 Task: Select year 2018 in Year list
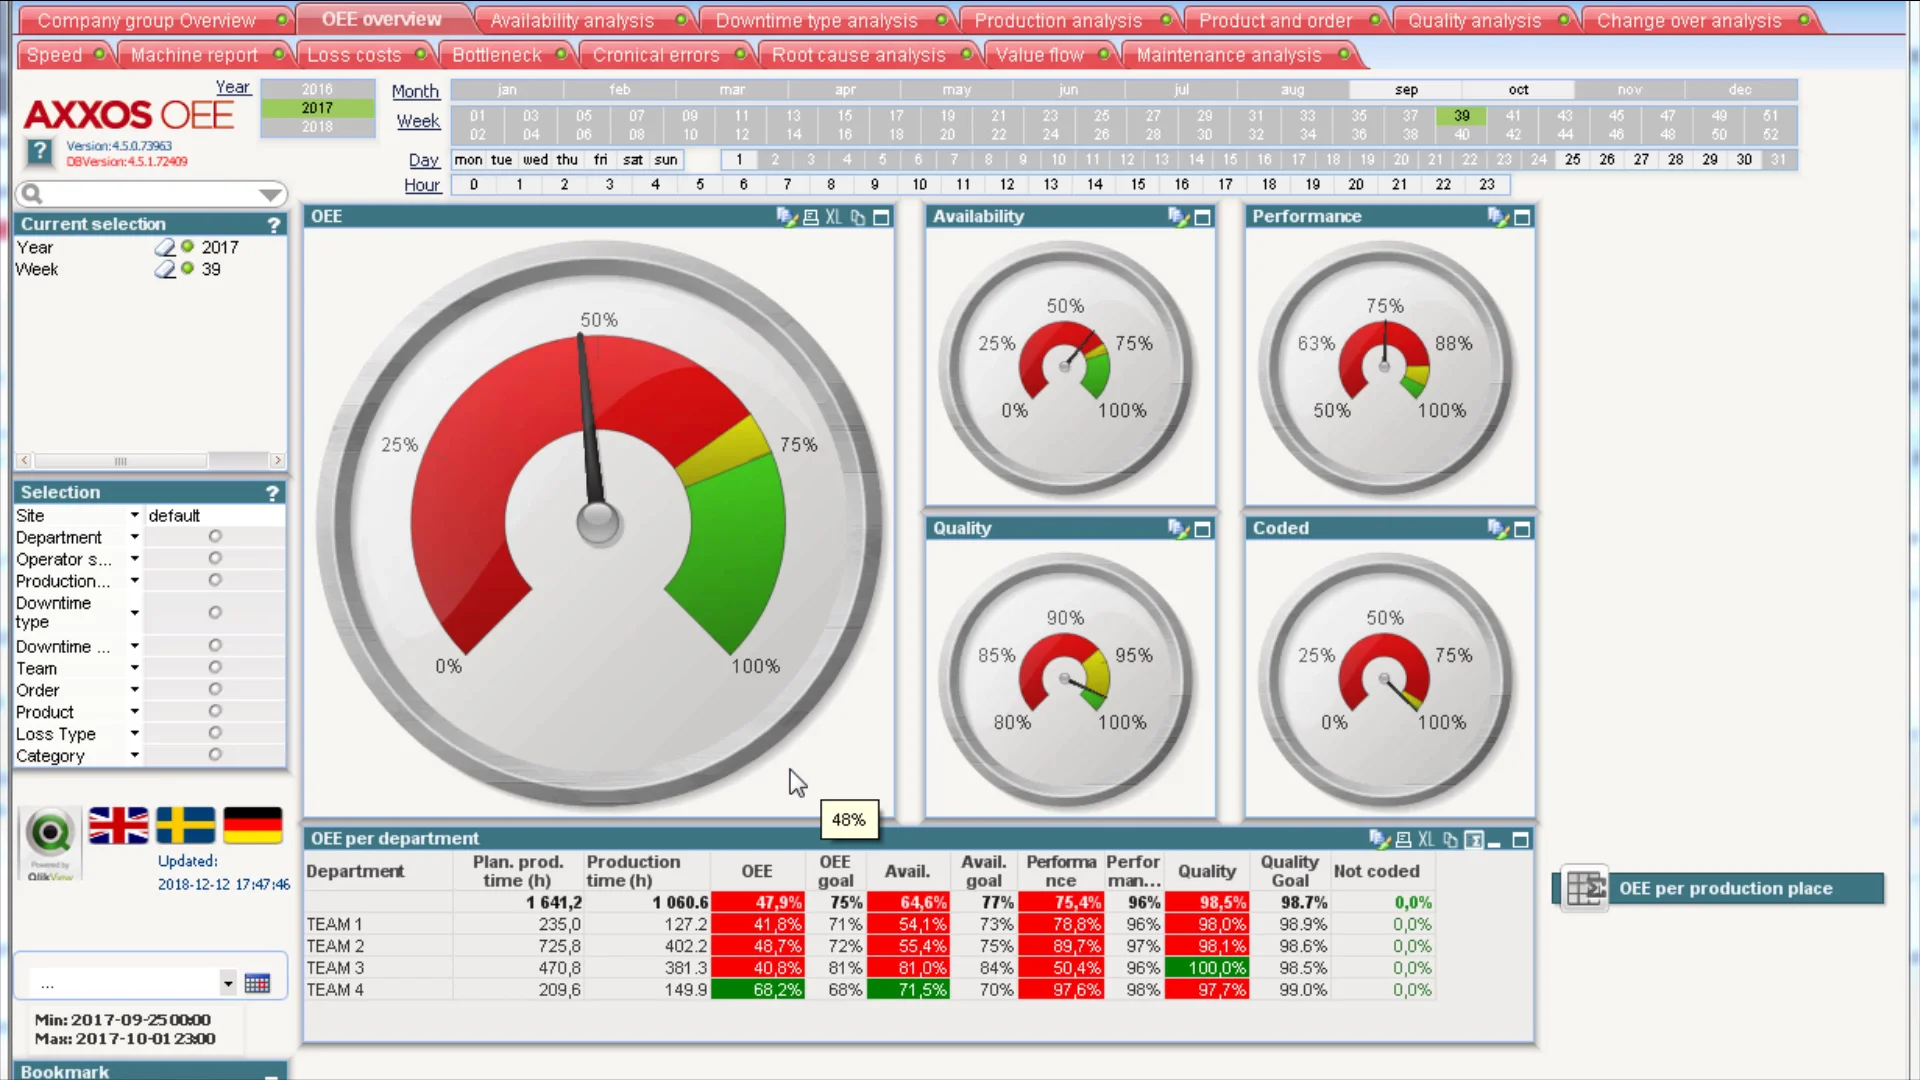[317, 127]
